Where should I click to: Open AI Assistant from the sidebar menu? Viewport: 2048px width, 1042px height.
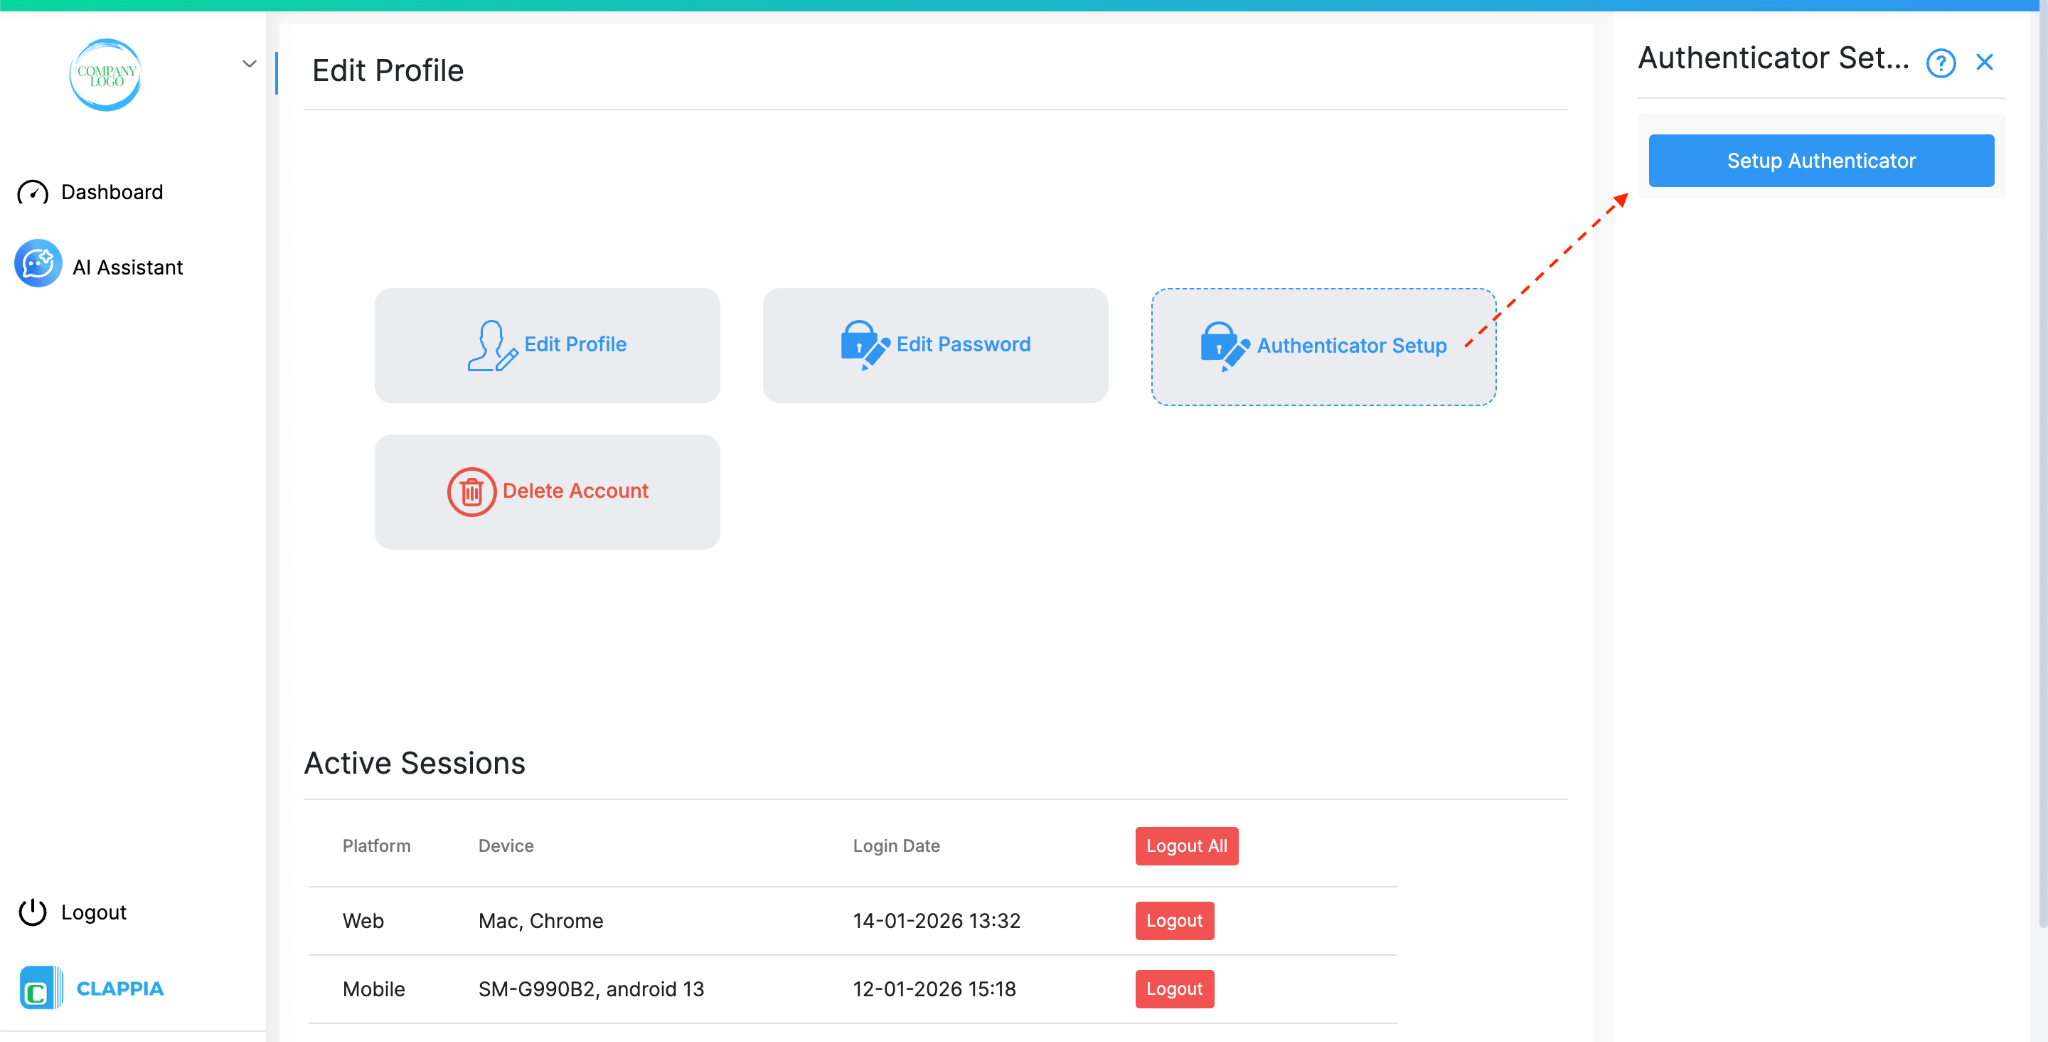pyautogui.click(x=127, y=266)
